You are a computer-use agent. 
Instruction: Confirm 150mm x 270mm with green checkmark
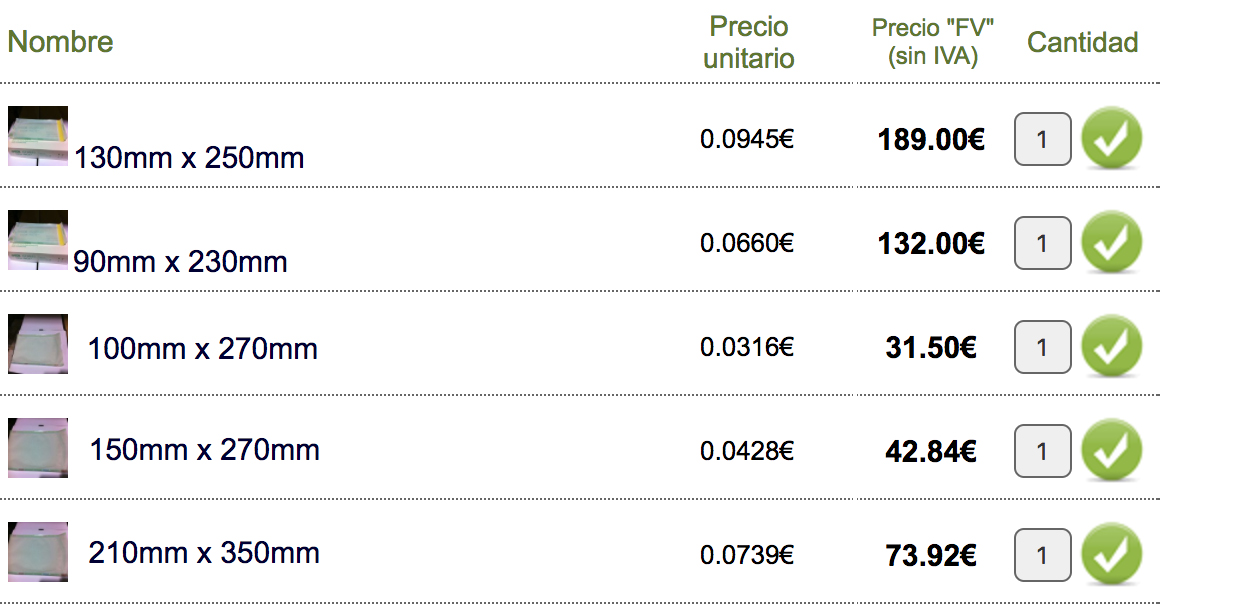[x=1111, y=450]
